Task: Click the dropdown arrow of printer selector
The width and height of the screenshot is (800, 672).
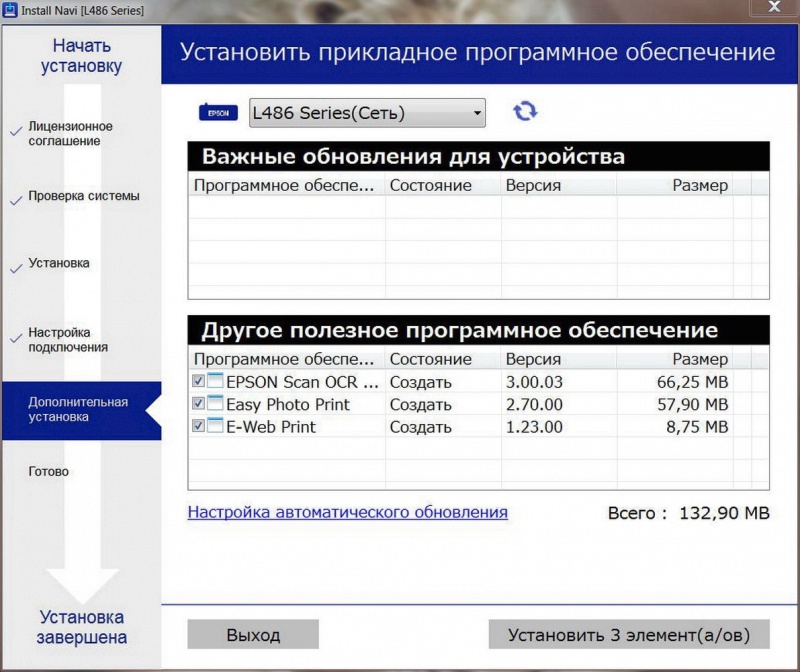Action: (476, 112)
